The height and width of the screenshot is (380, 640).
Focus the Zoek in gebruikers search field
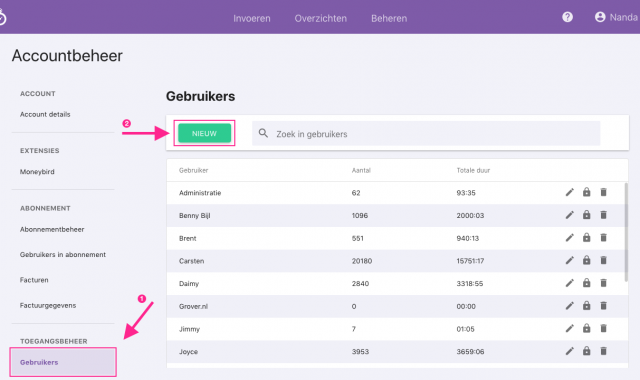pyautogui.click(x=426, y=133)
